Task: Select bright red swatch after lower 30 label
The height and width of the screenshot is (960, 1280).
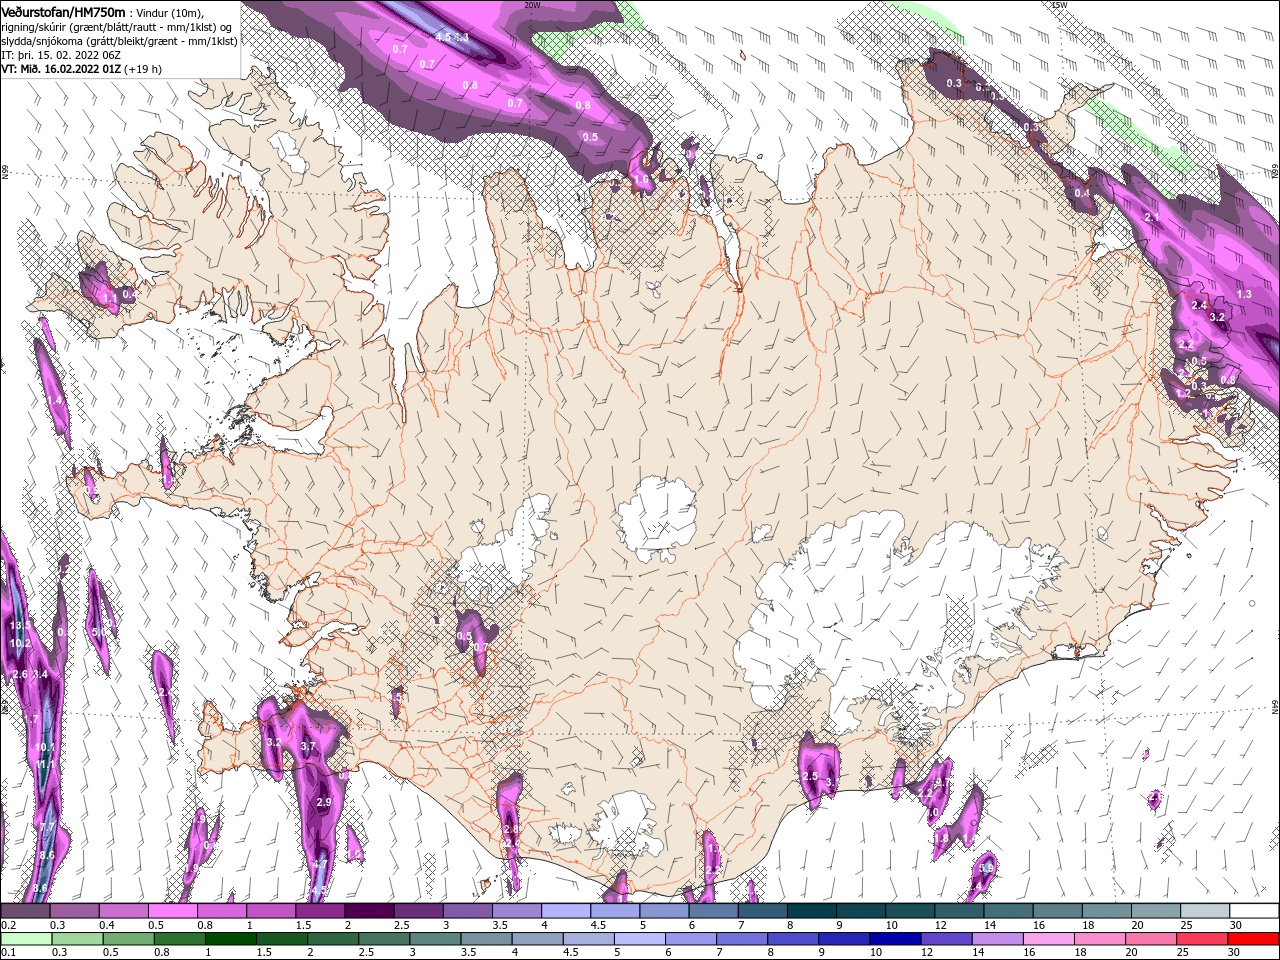Action: click(1252, 939)
